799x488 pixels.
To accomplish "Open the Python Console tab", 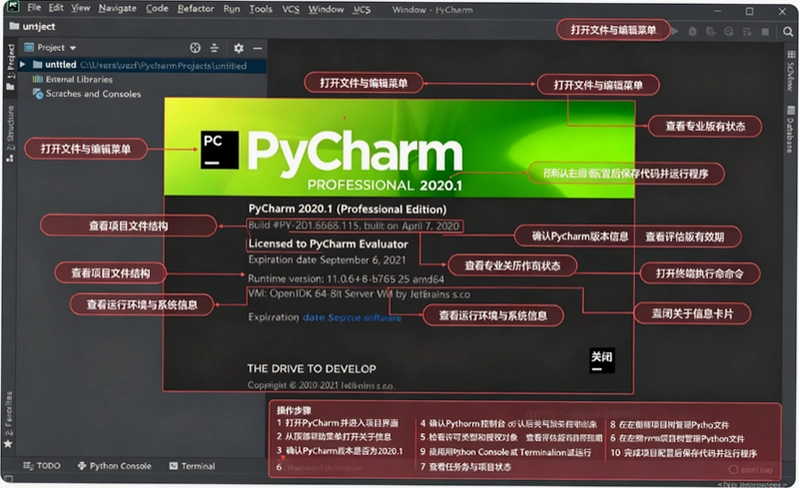I will (115, 466).
